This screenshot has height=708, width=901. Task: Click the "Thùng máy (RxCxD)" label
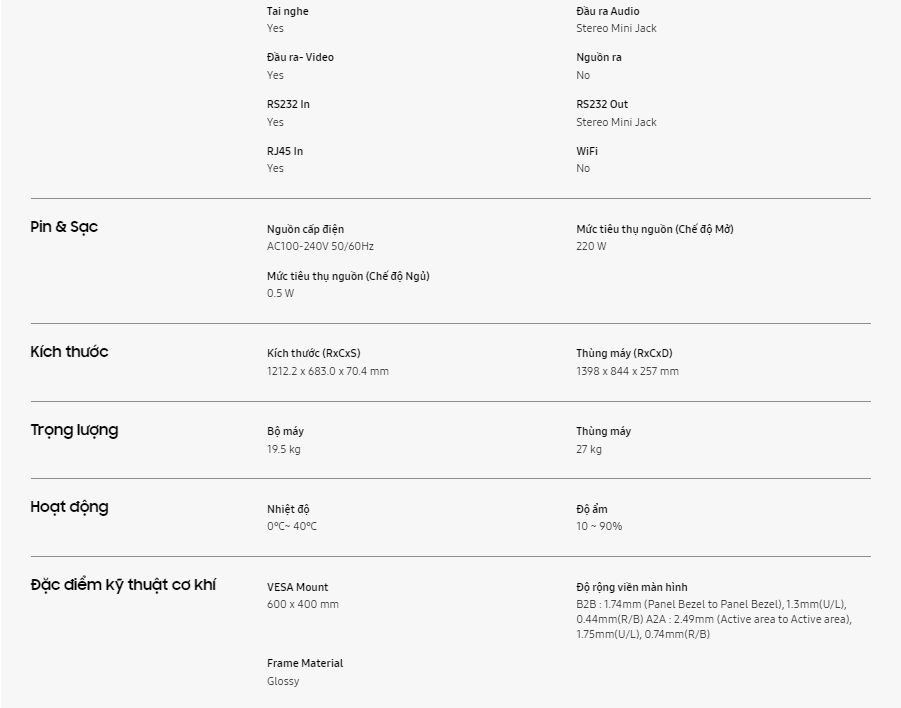pyautogui.click(x=624, y=353)
